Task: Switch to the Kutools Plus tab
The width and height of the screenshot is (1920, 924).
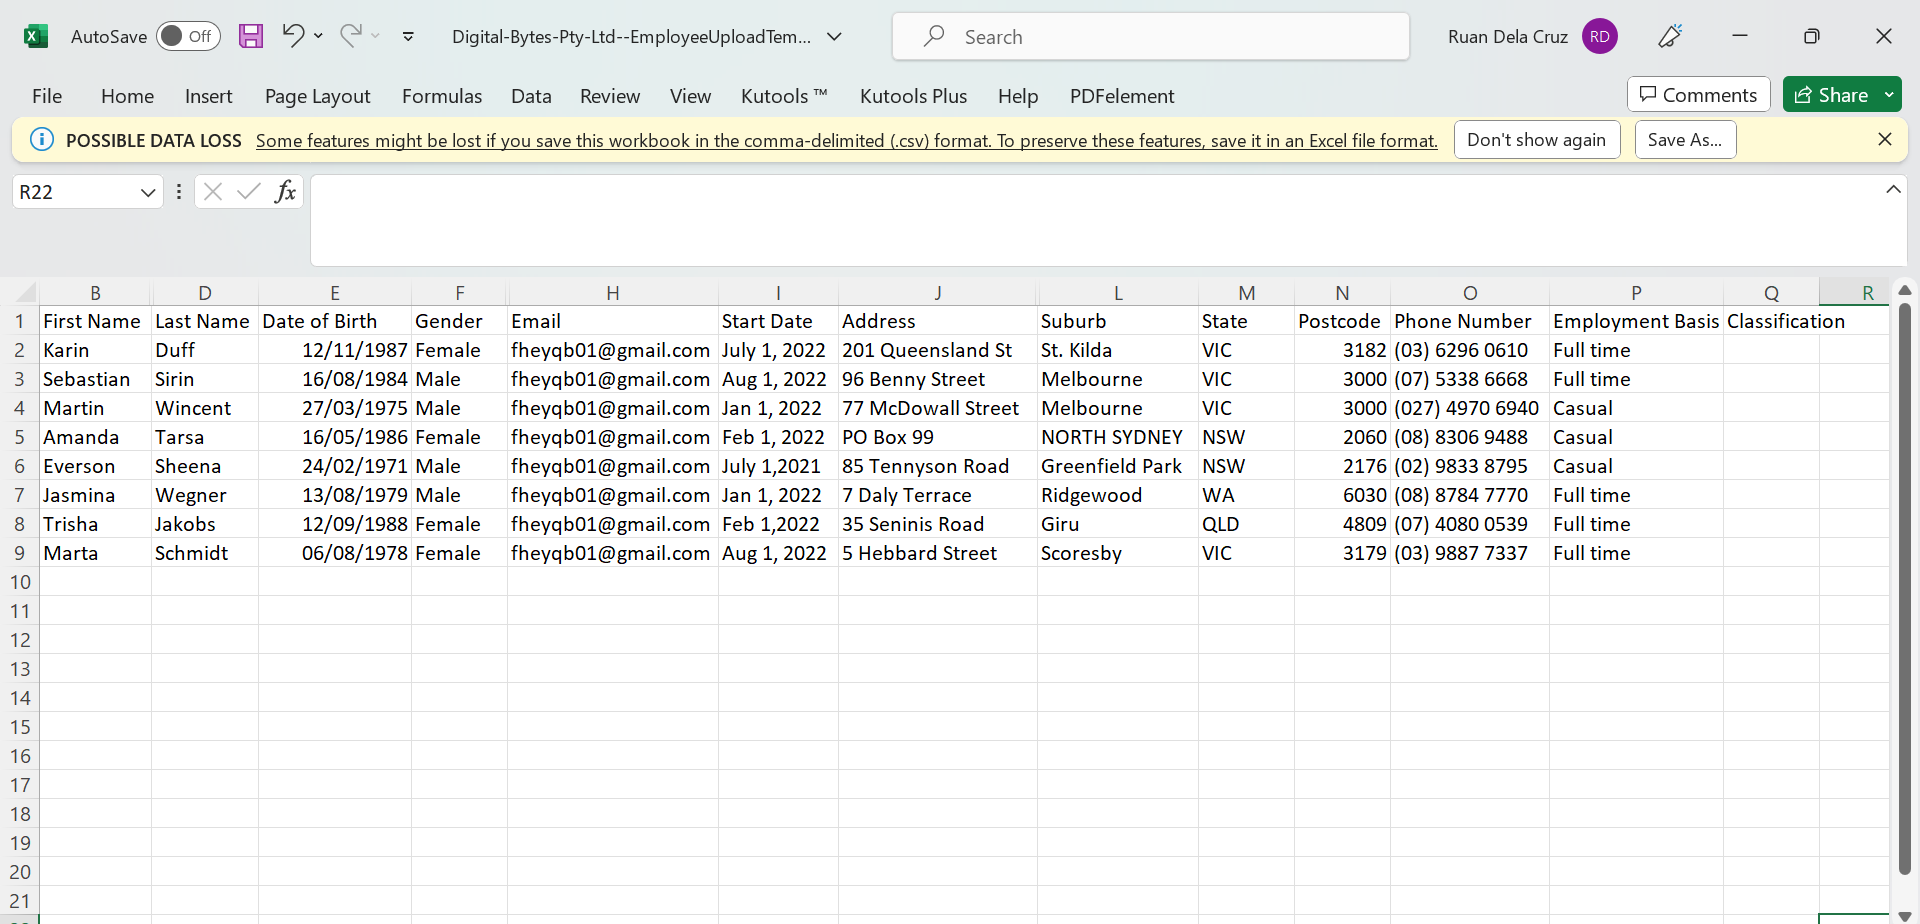Action: (913, 96)
